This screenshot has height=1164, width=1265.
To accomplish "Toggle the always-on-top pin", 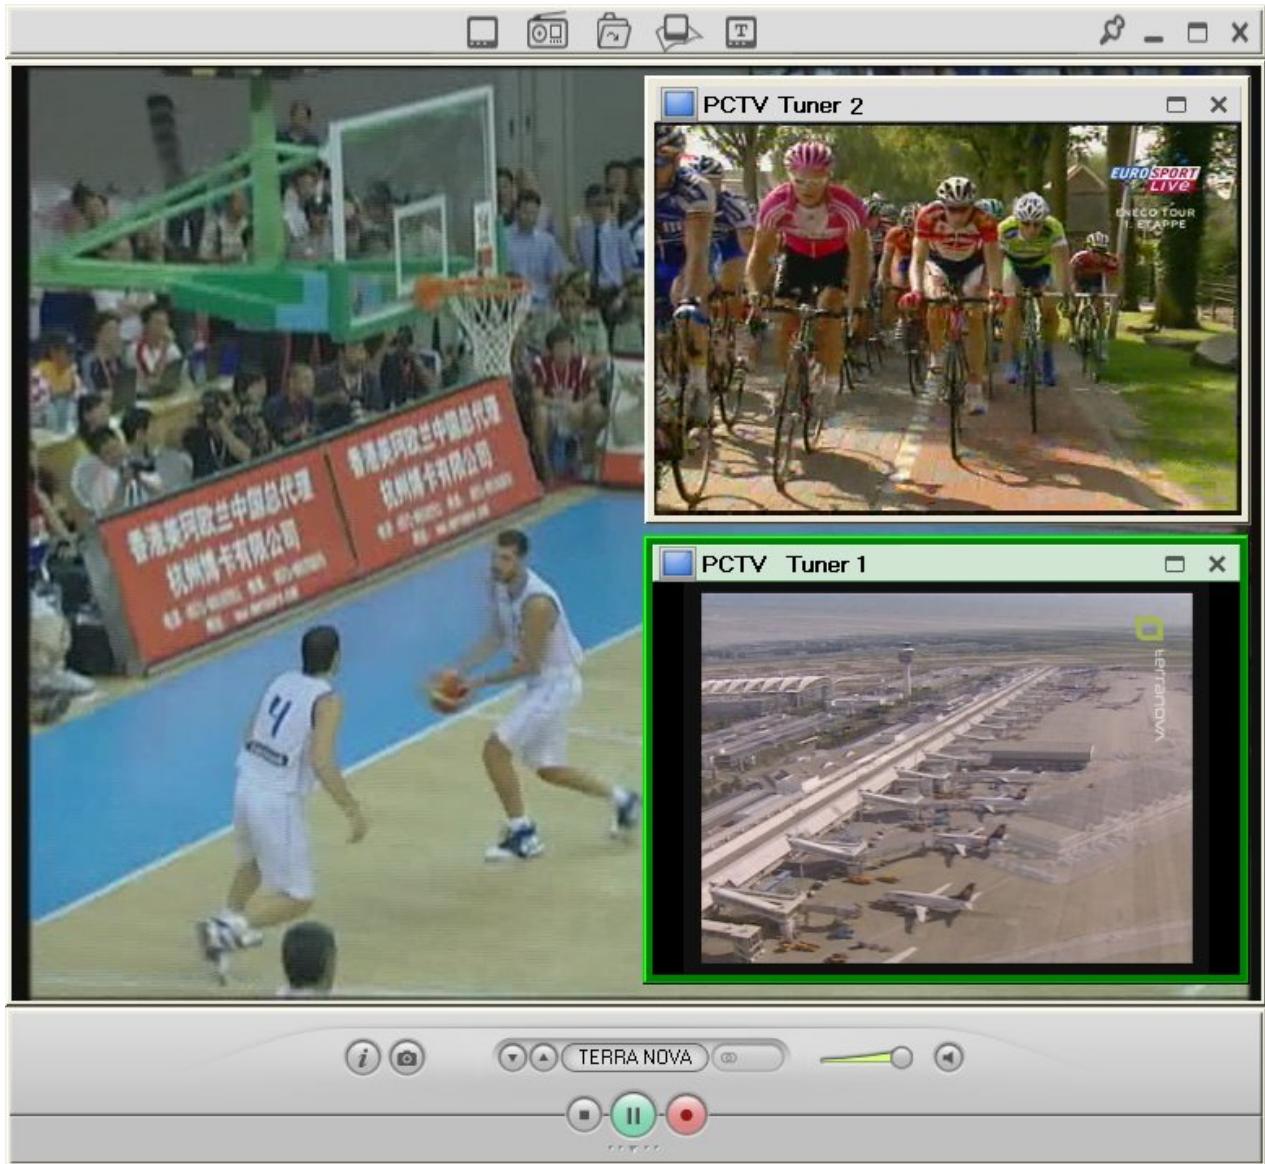I will [1110, 31].
